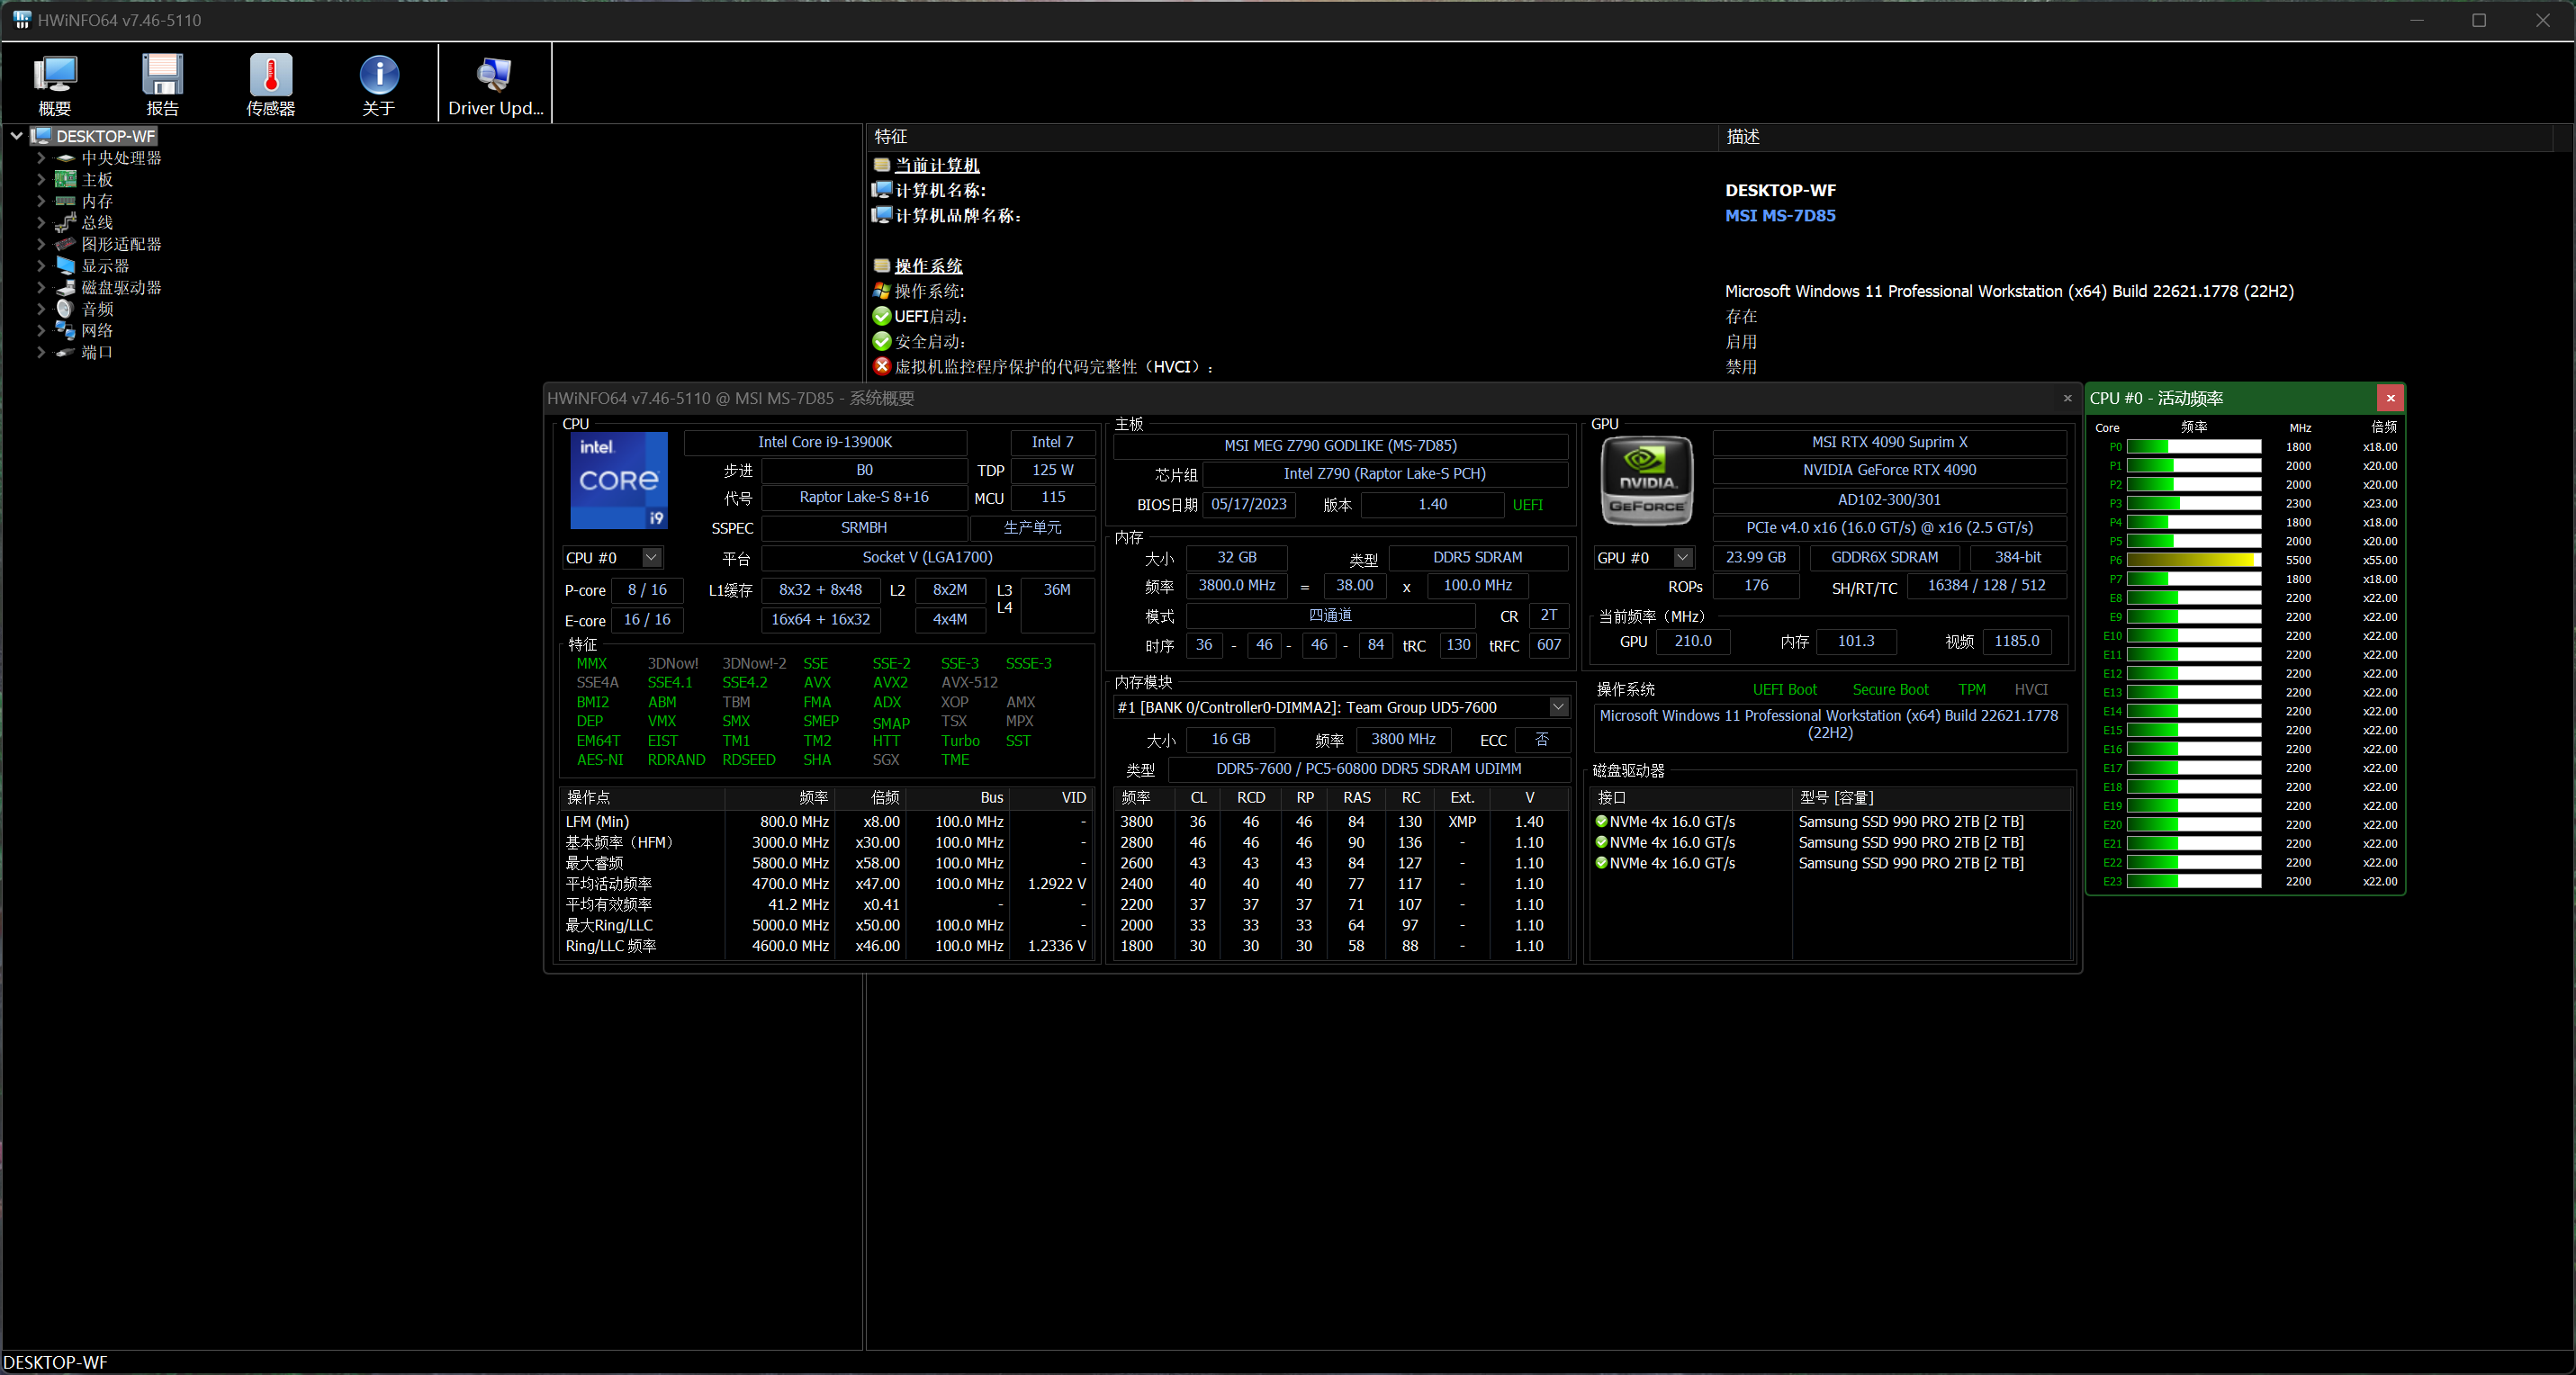Click the MSI MS-7D85 brand link
Image resolution: width=2576 pixels, height=1375 pixels.
[1779, 215]
